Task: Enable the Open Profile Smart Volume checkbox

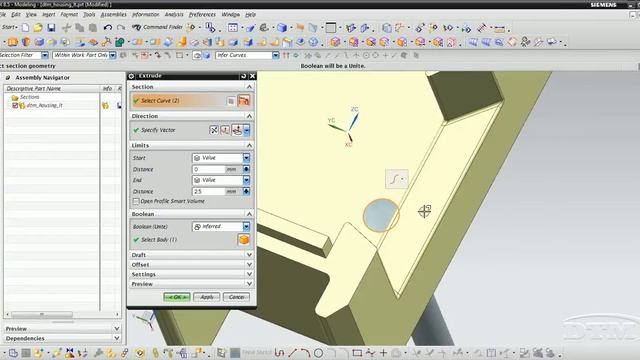Action: (x=136, y=201)
